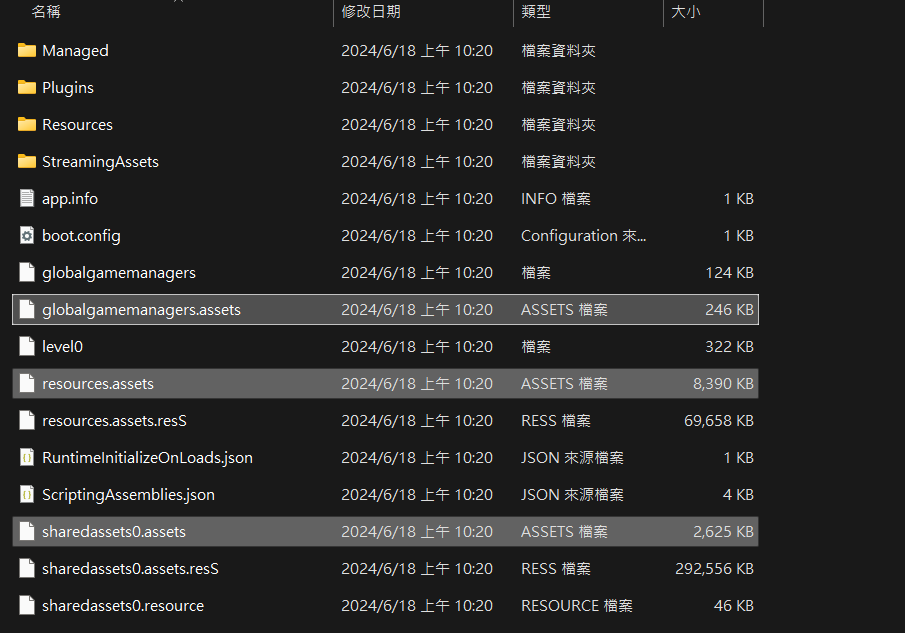905x633 pixels.
Task: Click the sort arrow above the 名稱 column
Action: (177, 2)
